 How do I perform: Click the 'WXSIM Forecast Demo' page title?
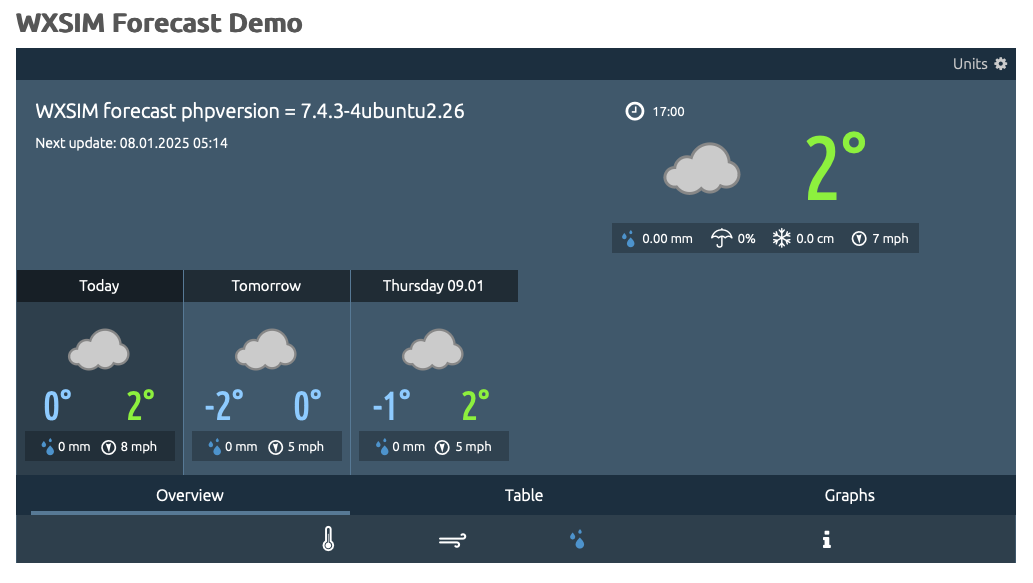coord(159,23)
